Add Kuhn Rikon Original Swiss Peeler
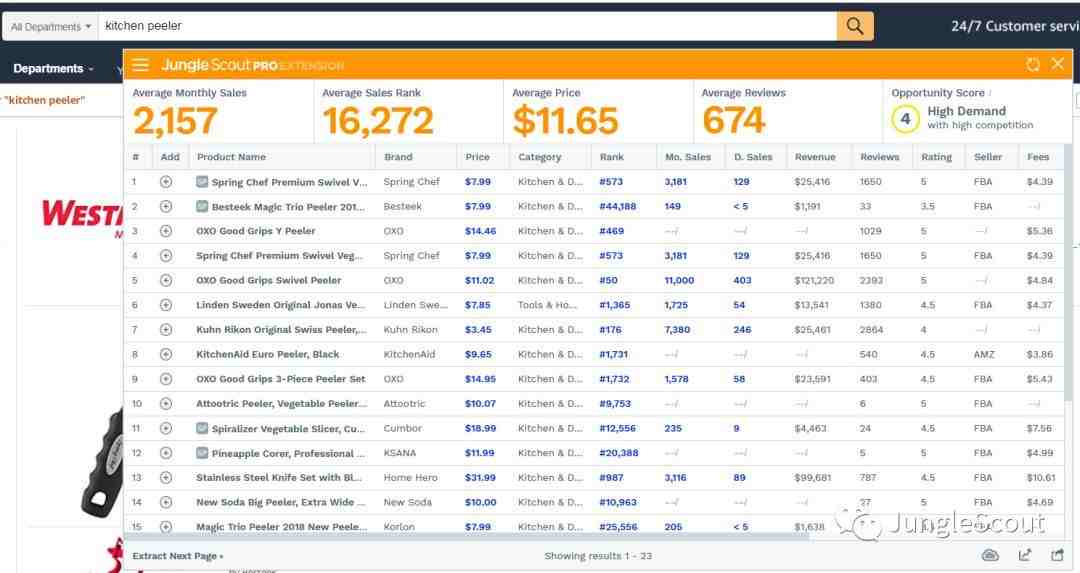The image size is (1080, 573). 166,330
